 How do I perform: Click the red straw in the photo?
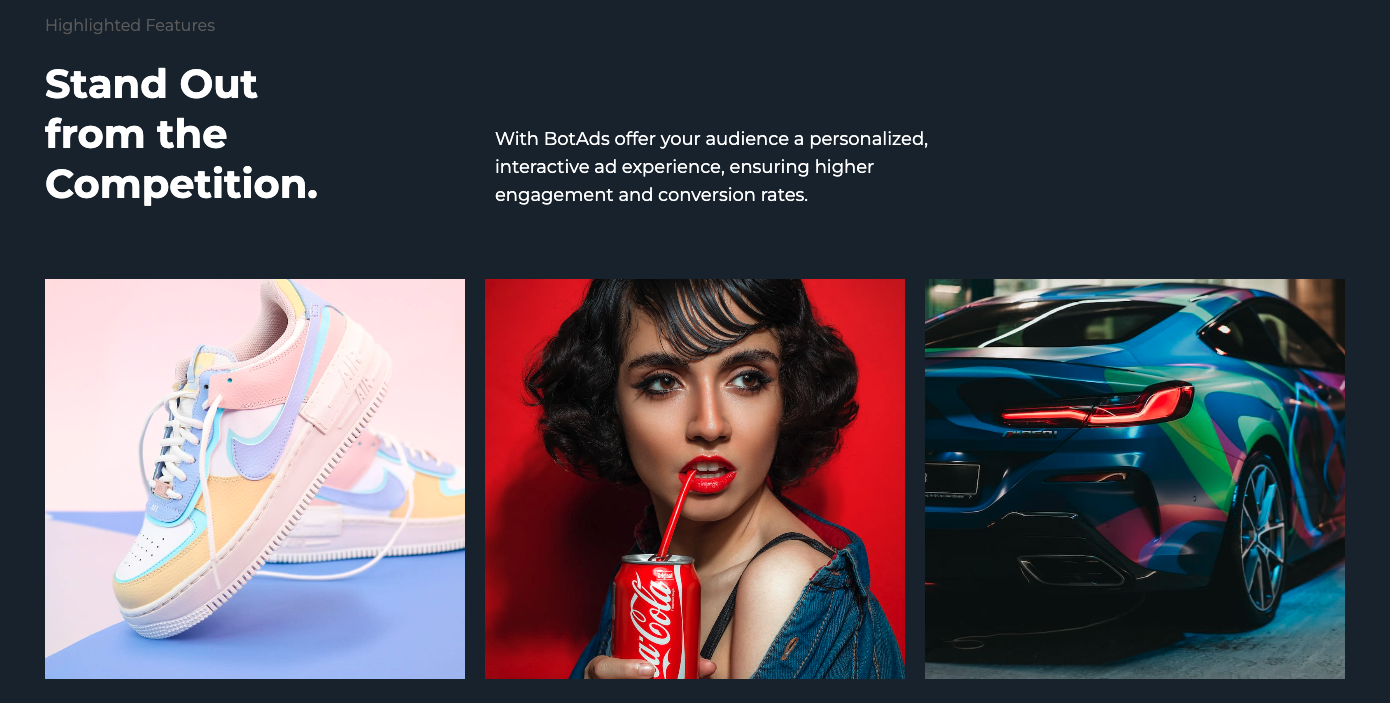point(680,512)
